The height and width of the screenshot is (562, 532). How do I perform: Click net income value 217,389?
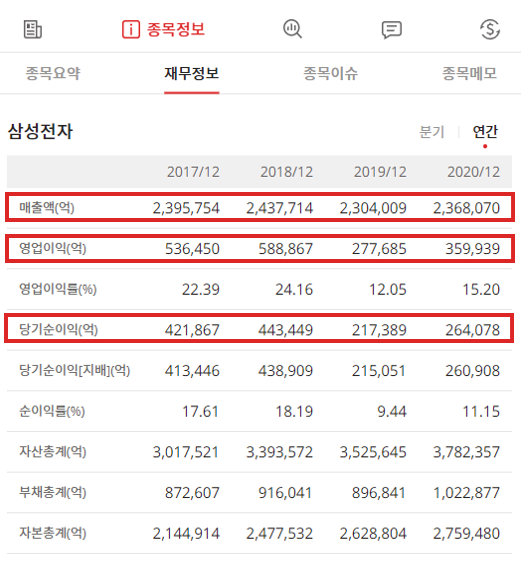pos(379,330)
